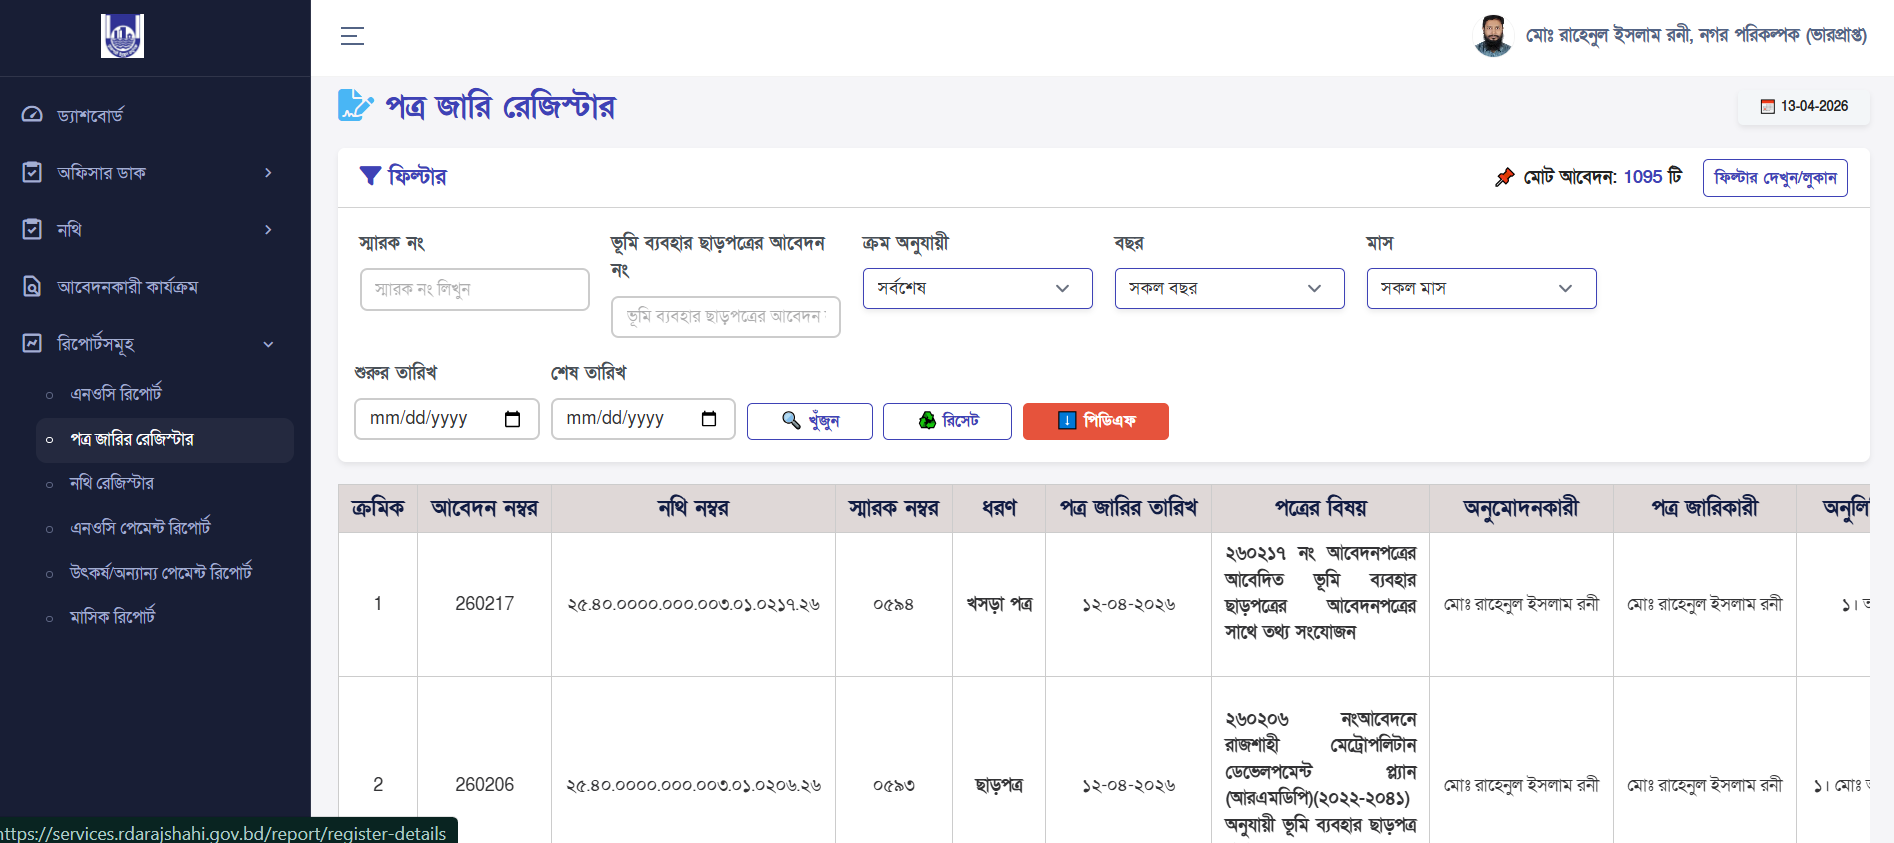Image resolution: width=1894 pixels, height=843 pixels.
Task: Open নথি রেজিস্টার from the sidebar
Action: pyautogui.click(x=112, y=483)
